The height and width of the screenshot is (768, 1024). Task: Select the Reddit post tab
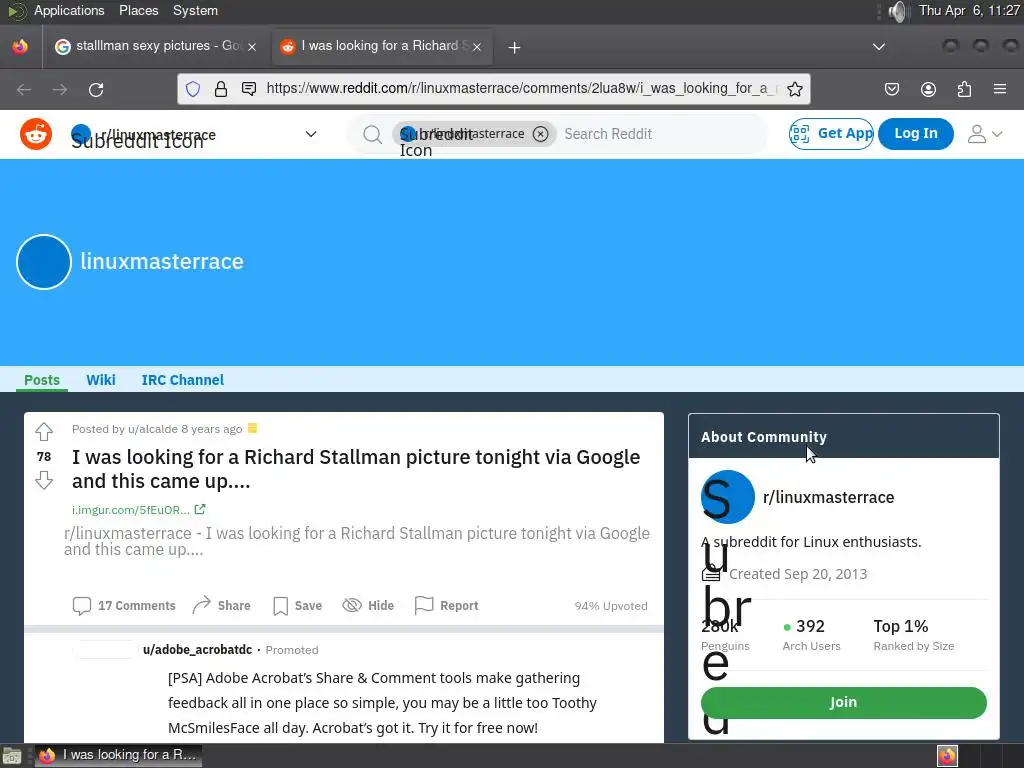coord(382,46)
